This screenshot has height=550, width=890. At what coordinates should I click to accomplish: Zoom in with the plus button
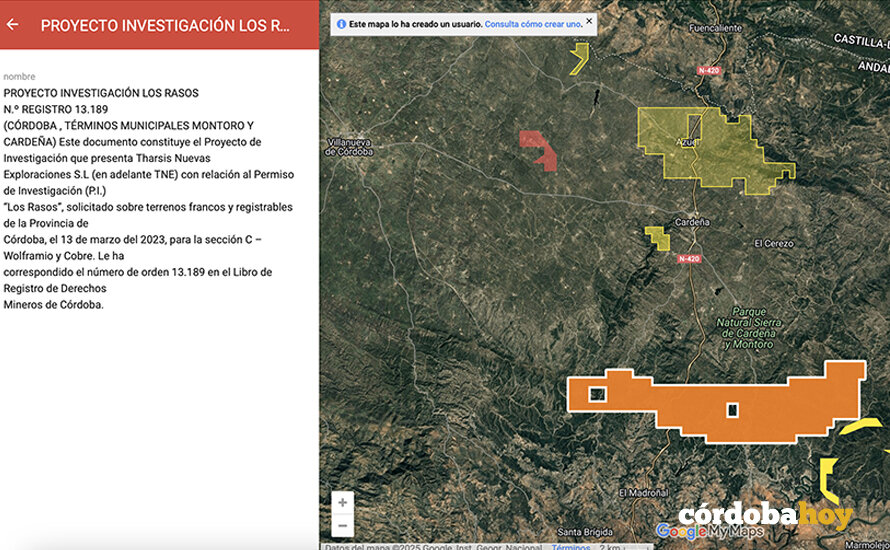[x=342, y=502]
